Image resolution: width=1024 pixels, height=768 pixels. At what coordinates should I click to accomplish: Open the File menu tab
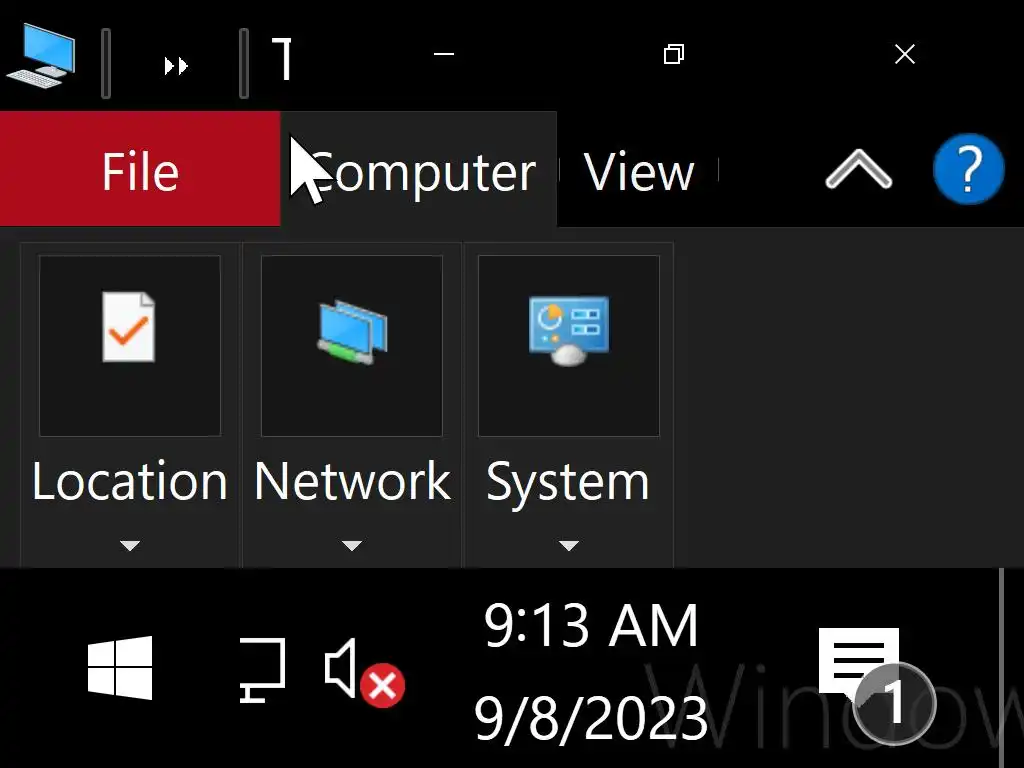coord(140,169)
